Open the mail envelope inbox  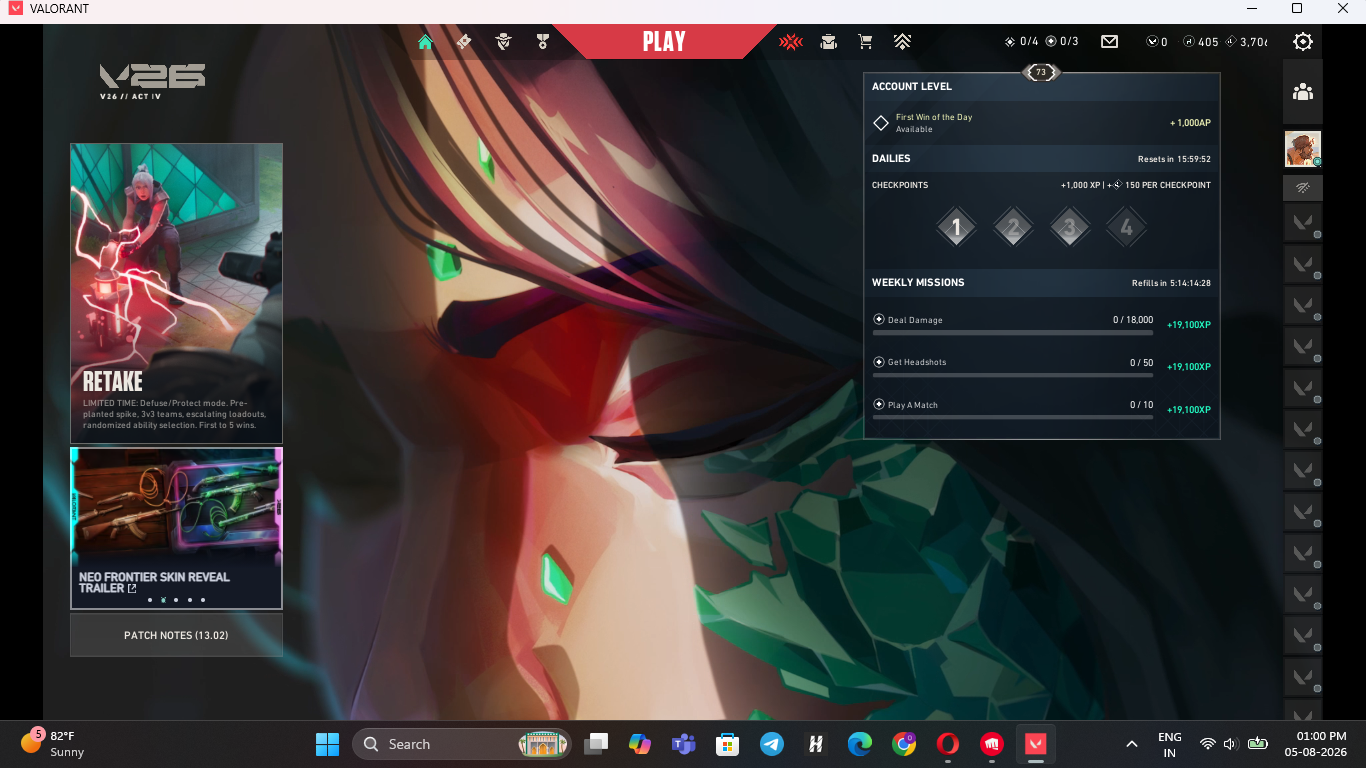click(x=1109, y=42)
